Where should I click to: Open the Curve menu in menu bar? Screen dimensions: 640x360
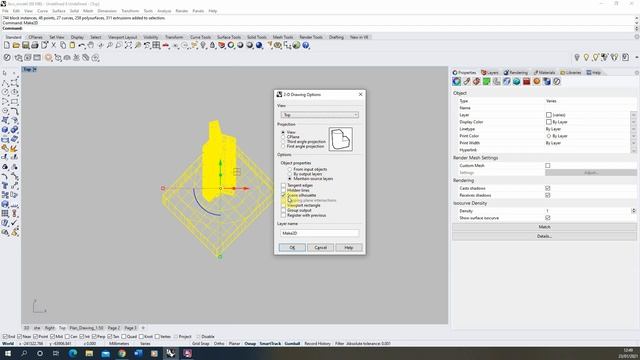point(42,11)
